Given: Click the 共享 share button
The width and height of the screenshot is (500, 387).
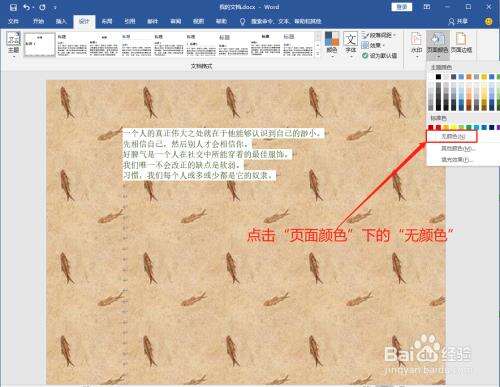Looking at the screenshot, I should click(458, 21).
